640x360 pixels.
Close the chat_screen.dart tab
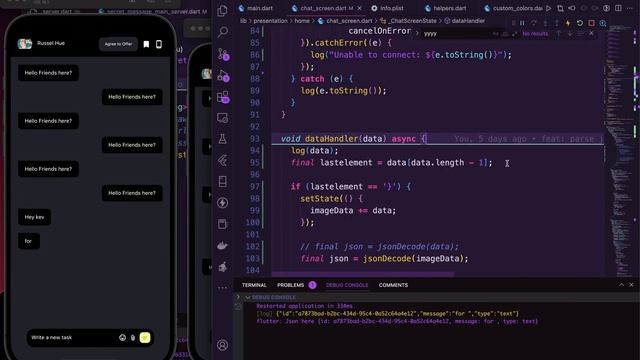tap(359, 8)
